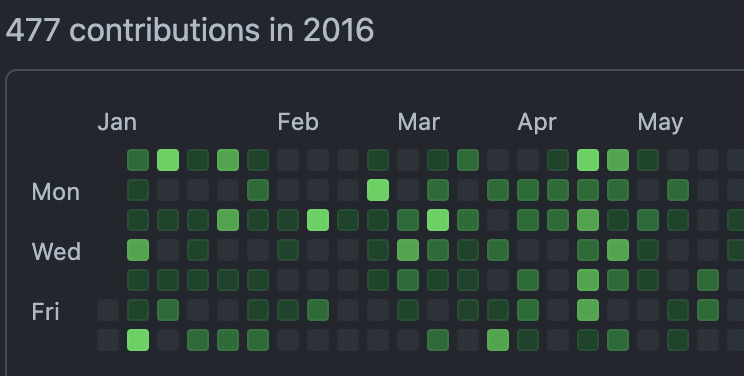Select the bright Tuesday February 16 cell
Screen dimensions: 744x376
pos(318,220)
